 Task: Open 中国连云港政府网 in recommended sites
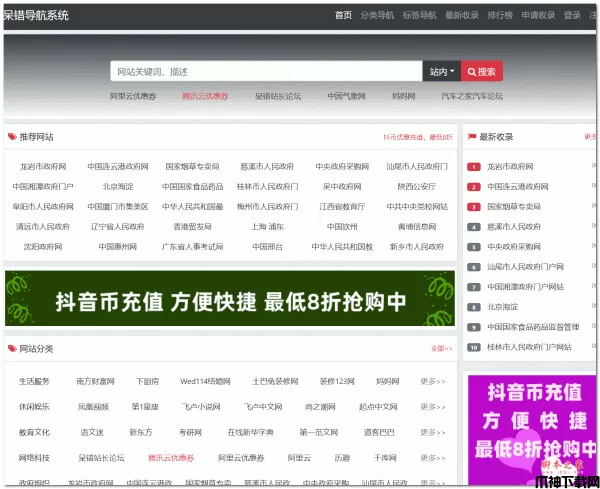(118, 166)
